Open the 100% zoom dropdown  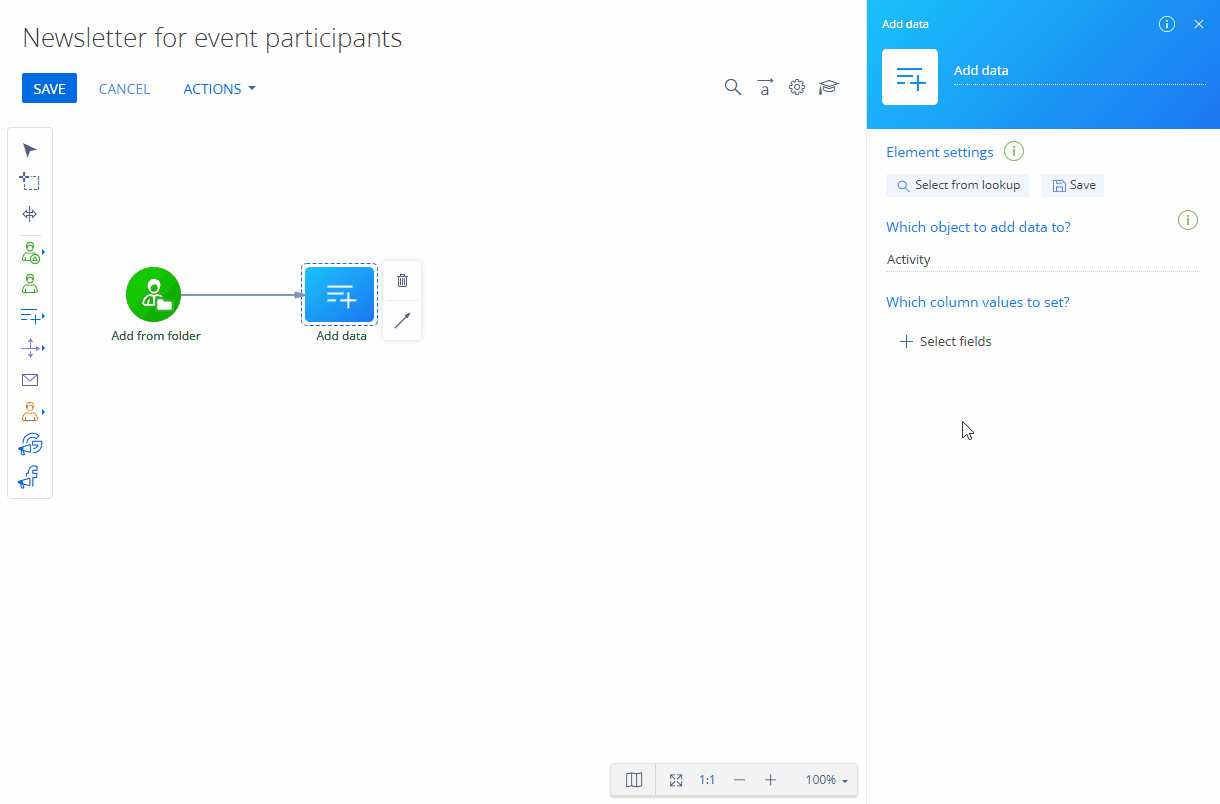827,780
